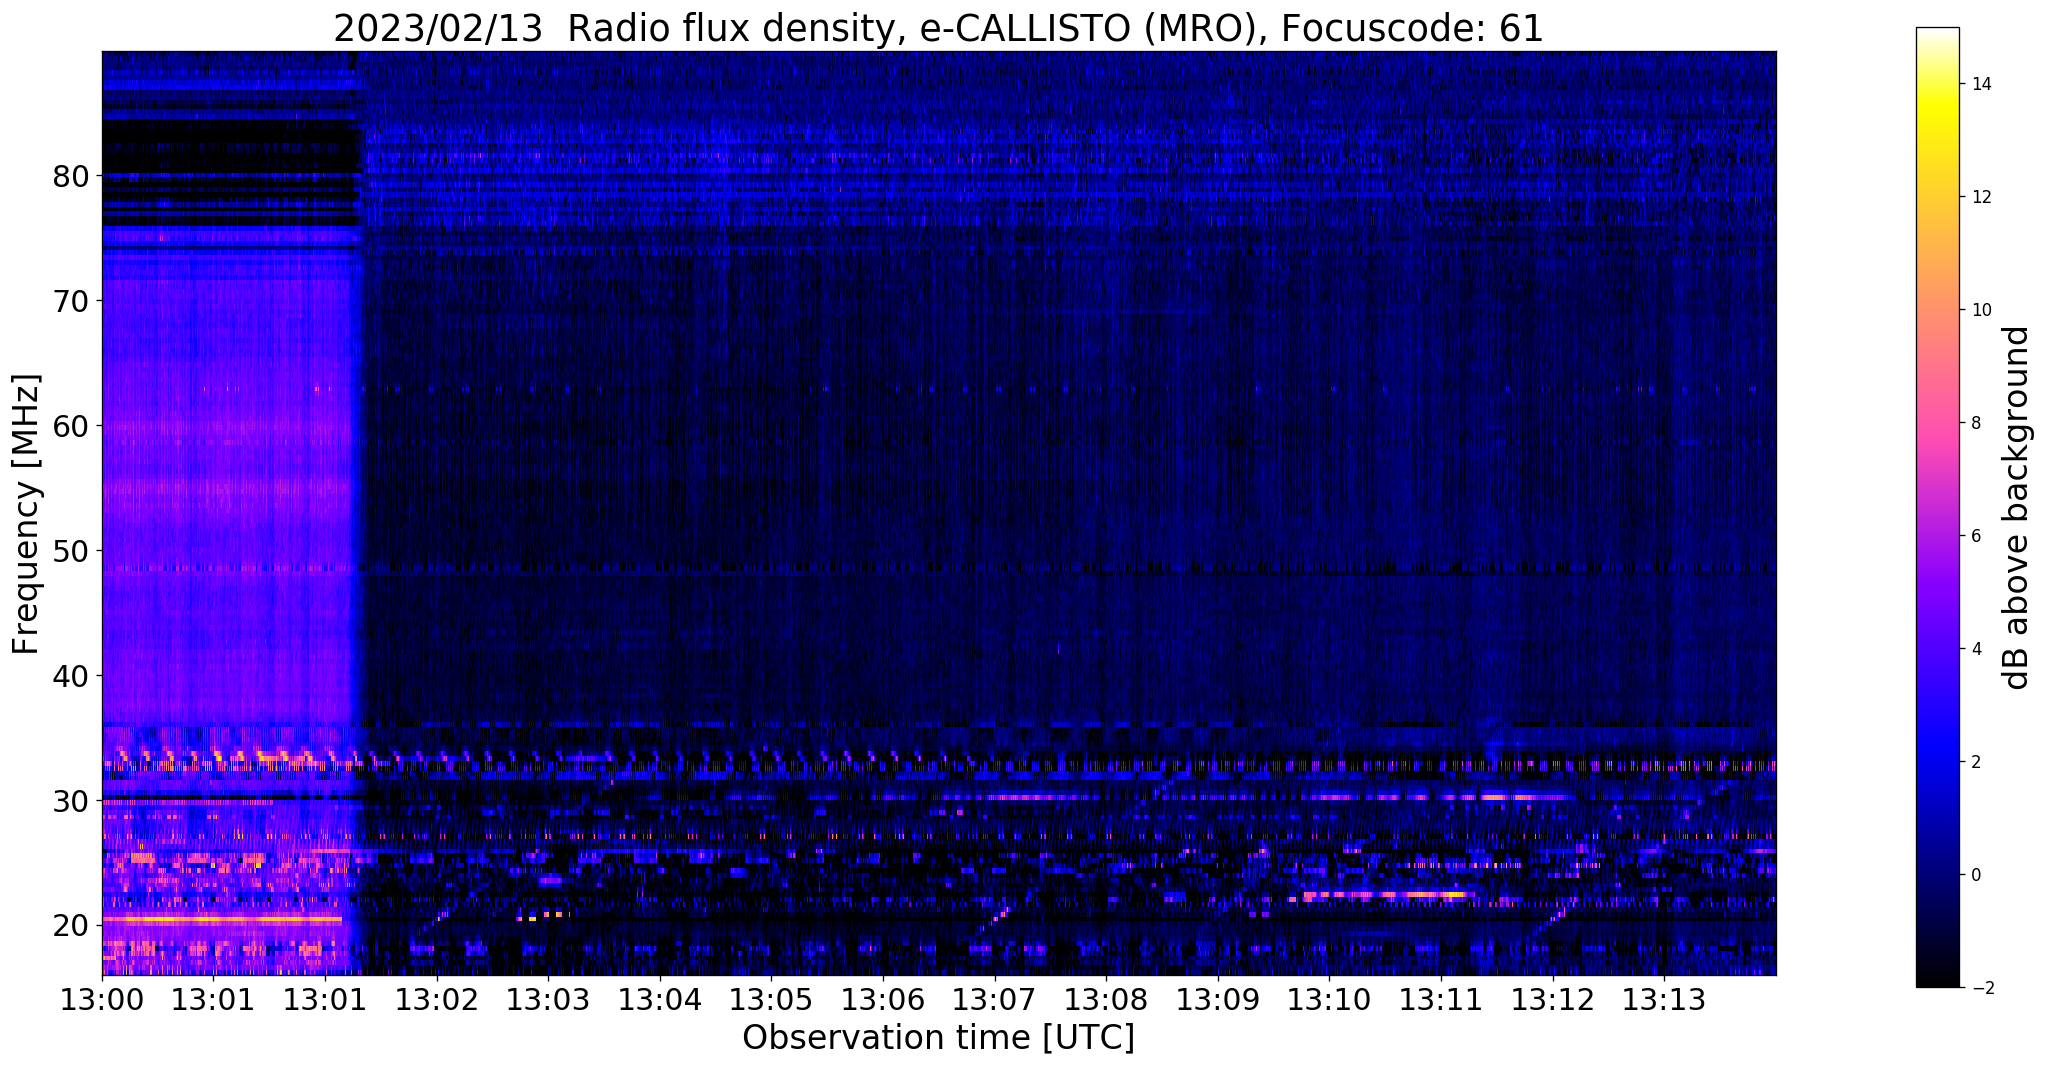Click the 13:06 time tick label
The image size is (2047, 1067).
coord(883,999)
